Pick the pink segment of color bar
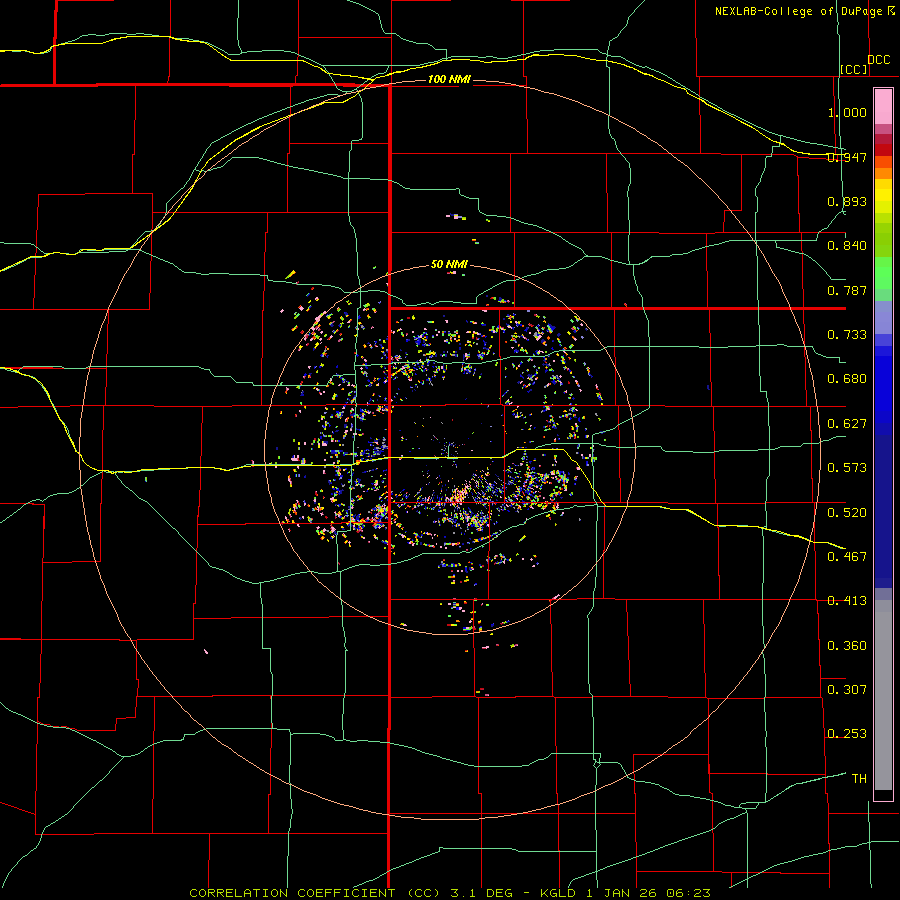This screenshot has width=900, height=900. click(883, 107)
